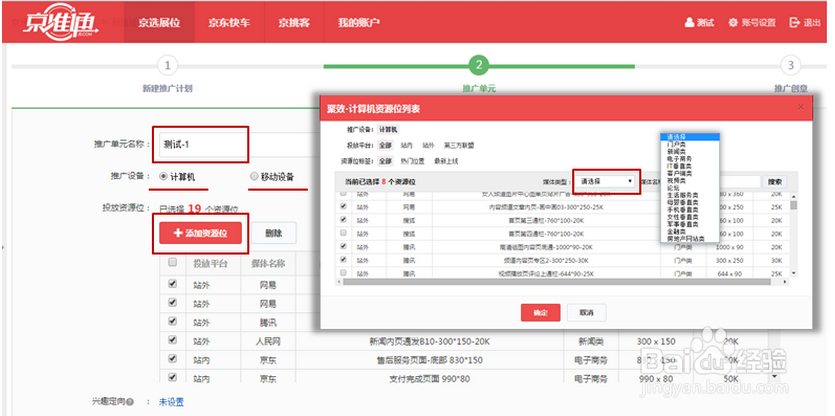Choose 请选择 in dropdown list
Image resolution: width=835 pixels, height=416 pixels.
point(690,137)
